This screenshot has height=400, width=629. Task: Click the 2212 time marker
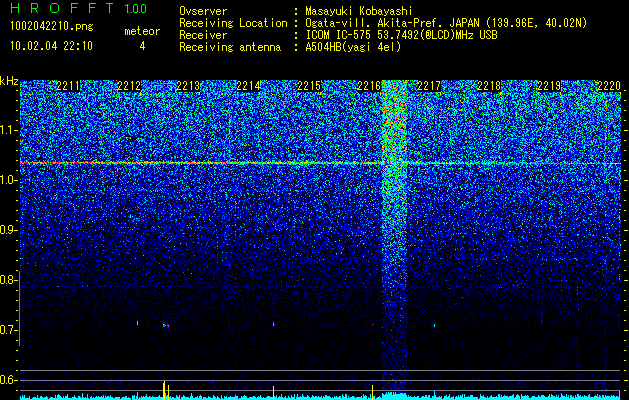[x=129, y=86]
